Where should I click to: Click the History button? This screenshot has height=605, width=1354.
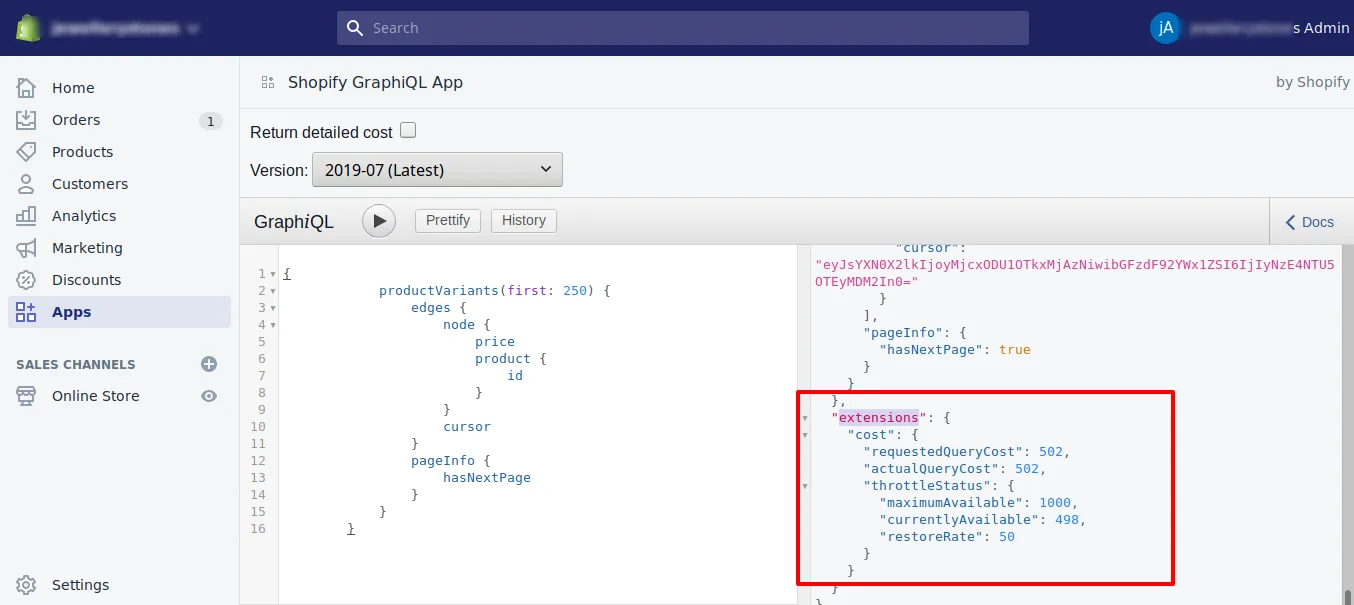tap(524, 221)
